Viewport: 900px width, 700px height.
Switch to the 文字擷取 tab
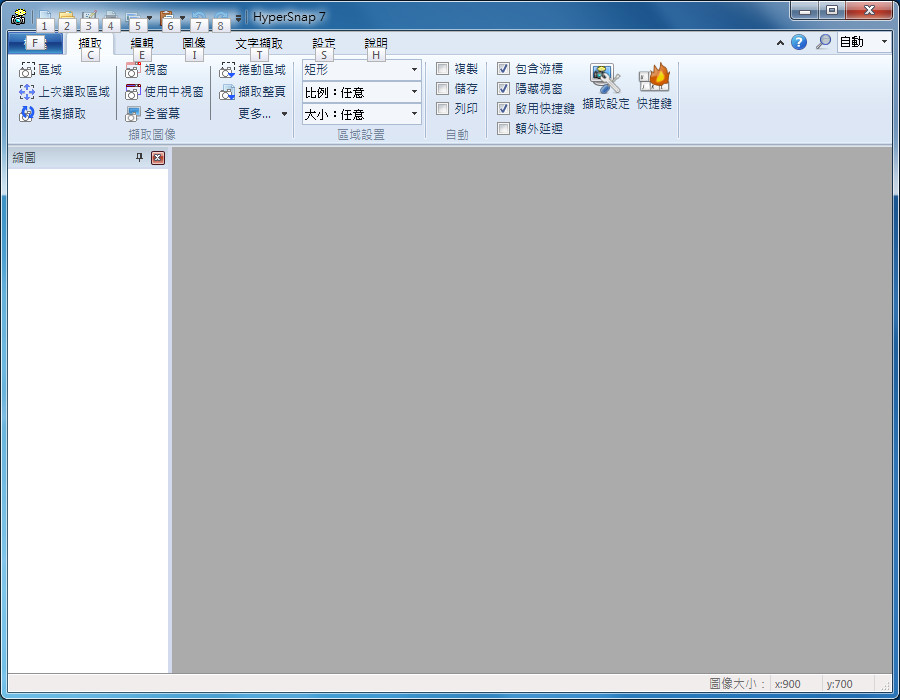click(259, 44)
